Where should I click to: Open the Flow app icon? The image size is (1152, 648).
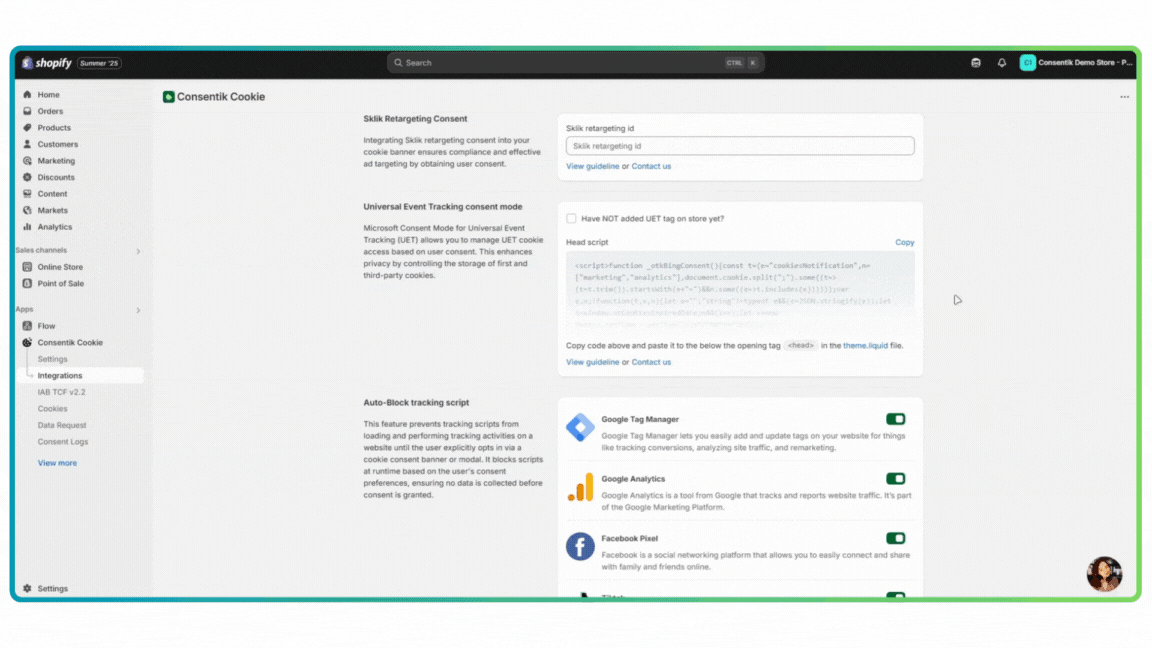(27, 325)
